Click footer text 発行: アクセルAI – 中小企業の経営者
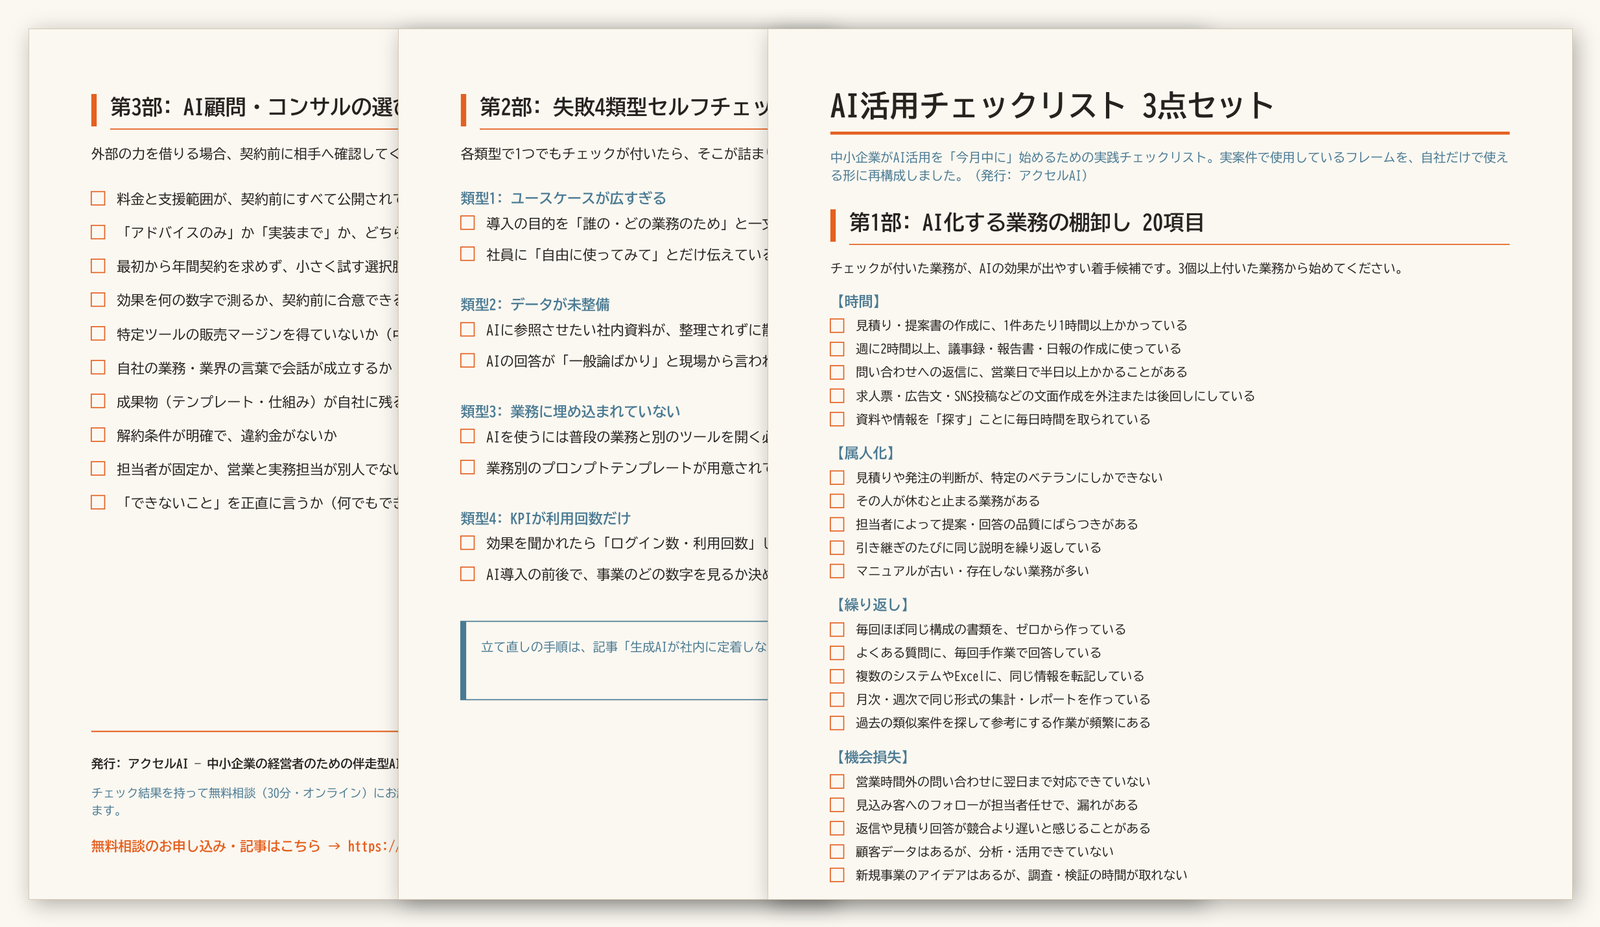This screenshot has height=927, width=1600. (244, 764)
